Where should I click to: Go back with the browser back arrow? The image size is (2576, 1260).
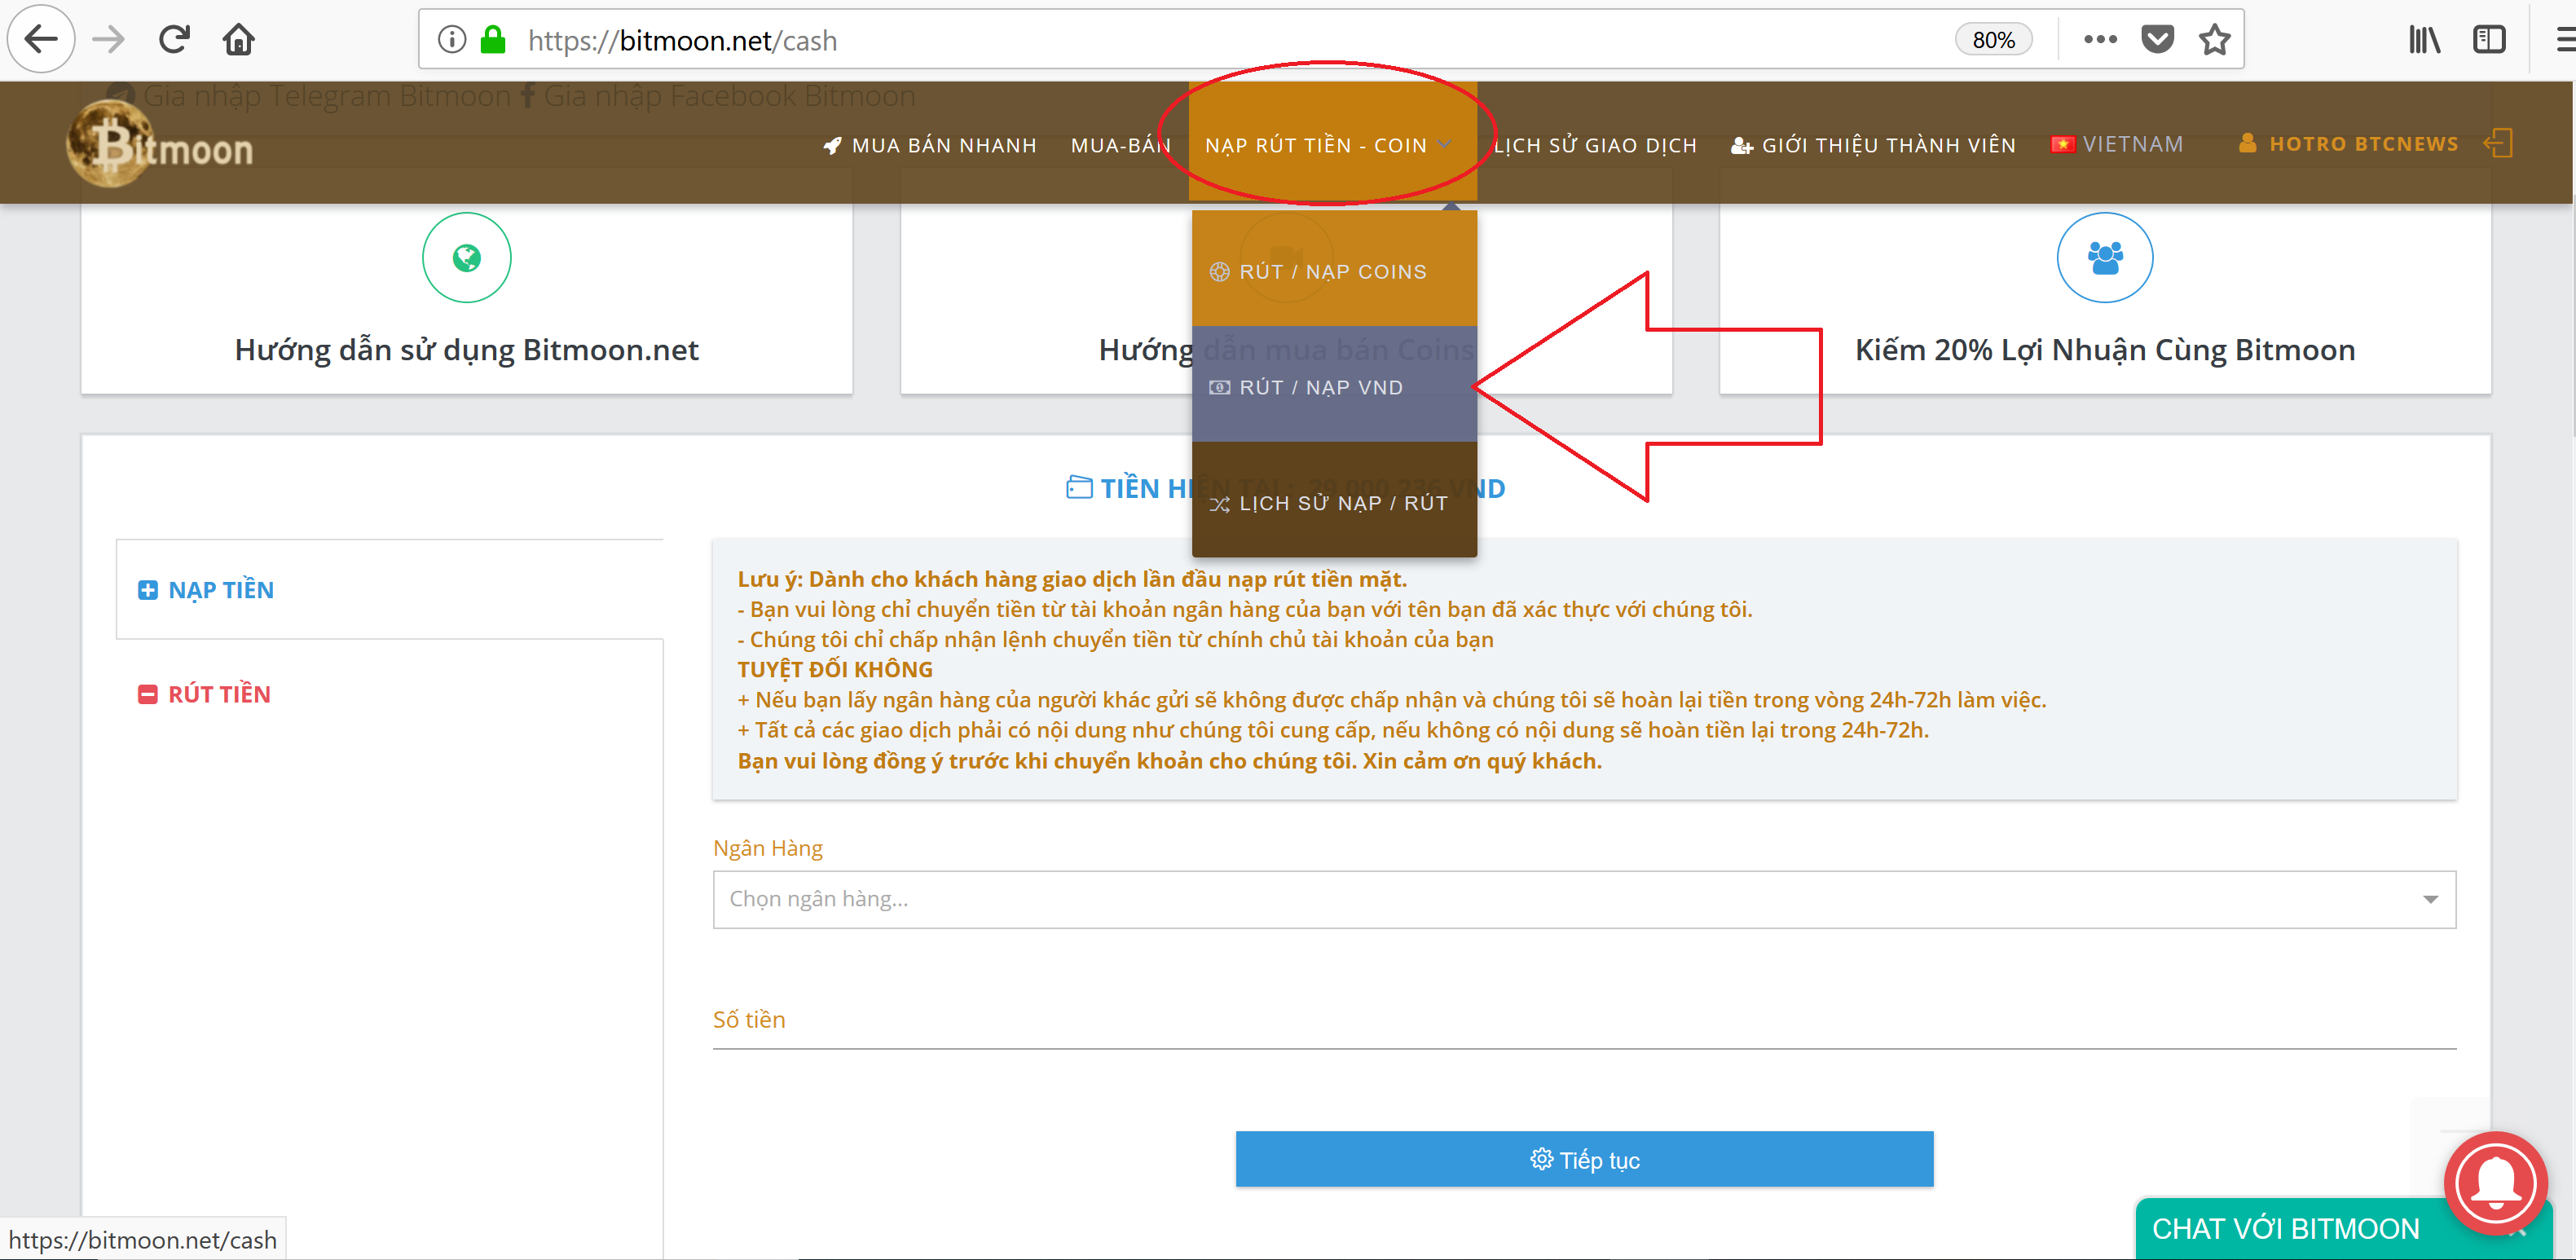(40, 40)
